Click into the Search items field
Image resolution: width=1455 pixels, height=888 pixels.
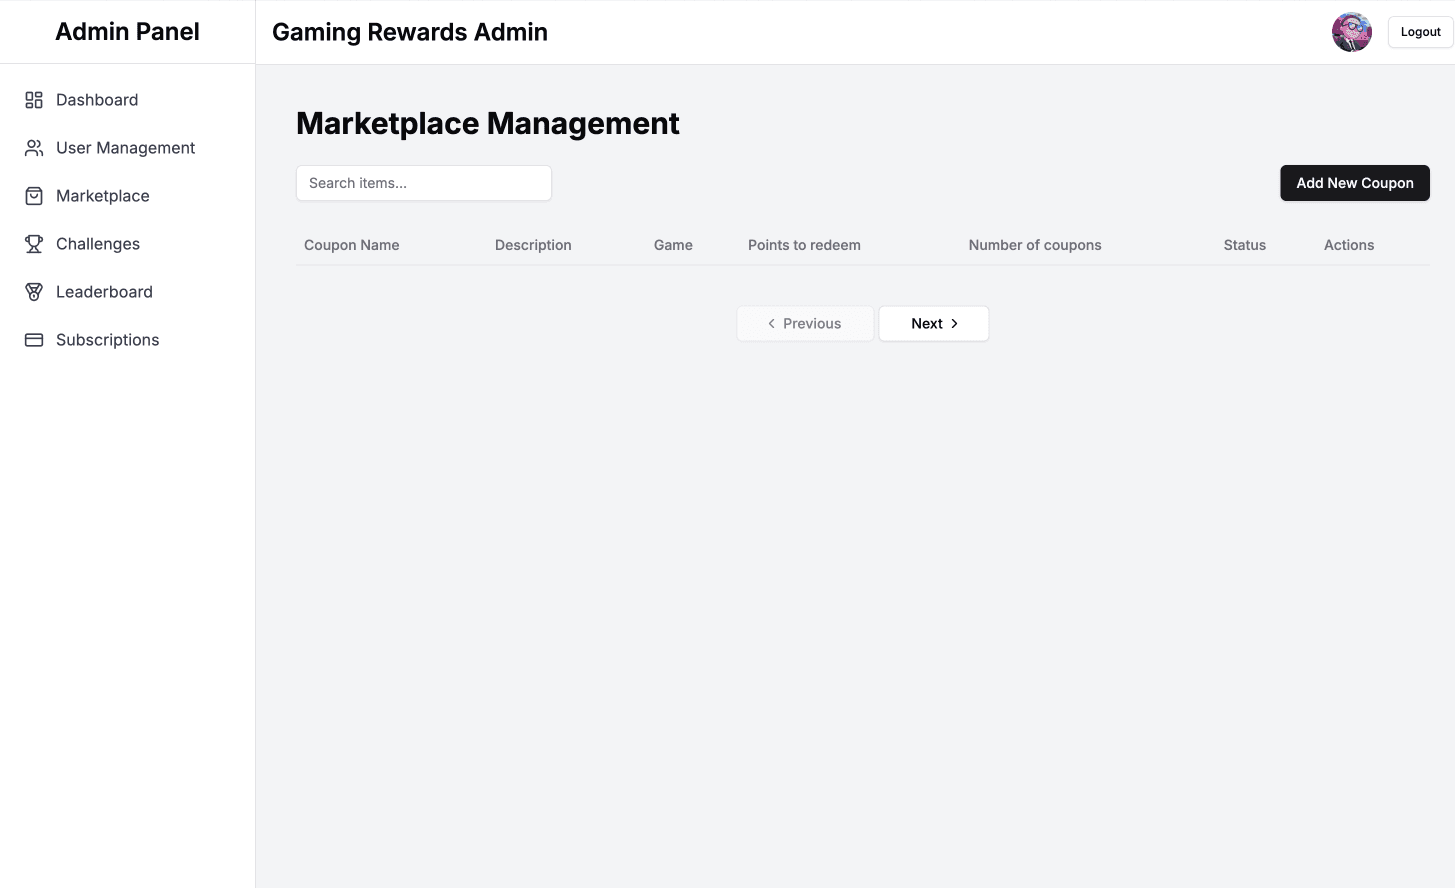[x=423, y=183]
